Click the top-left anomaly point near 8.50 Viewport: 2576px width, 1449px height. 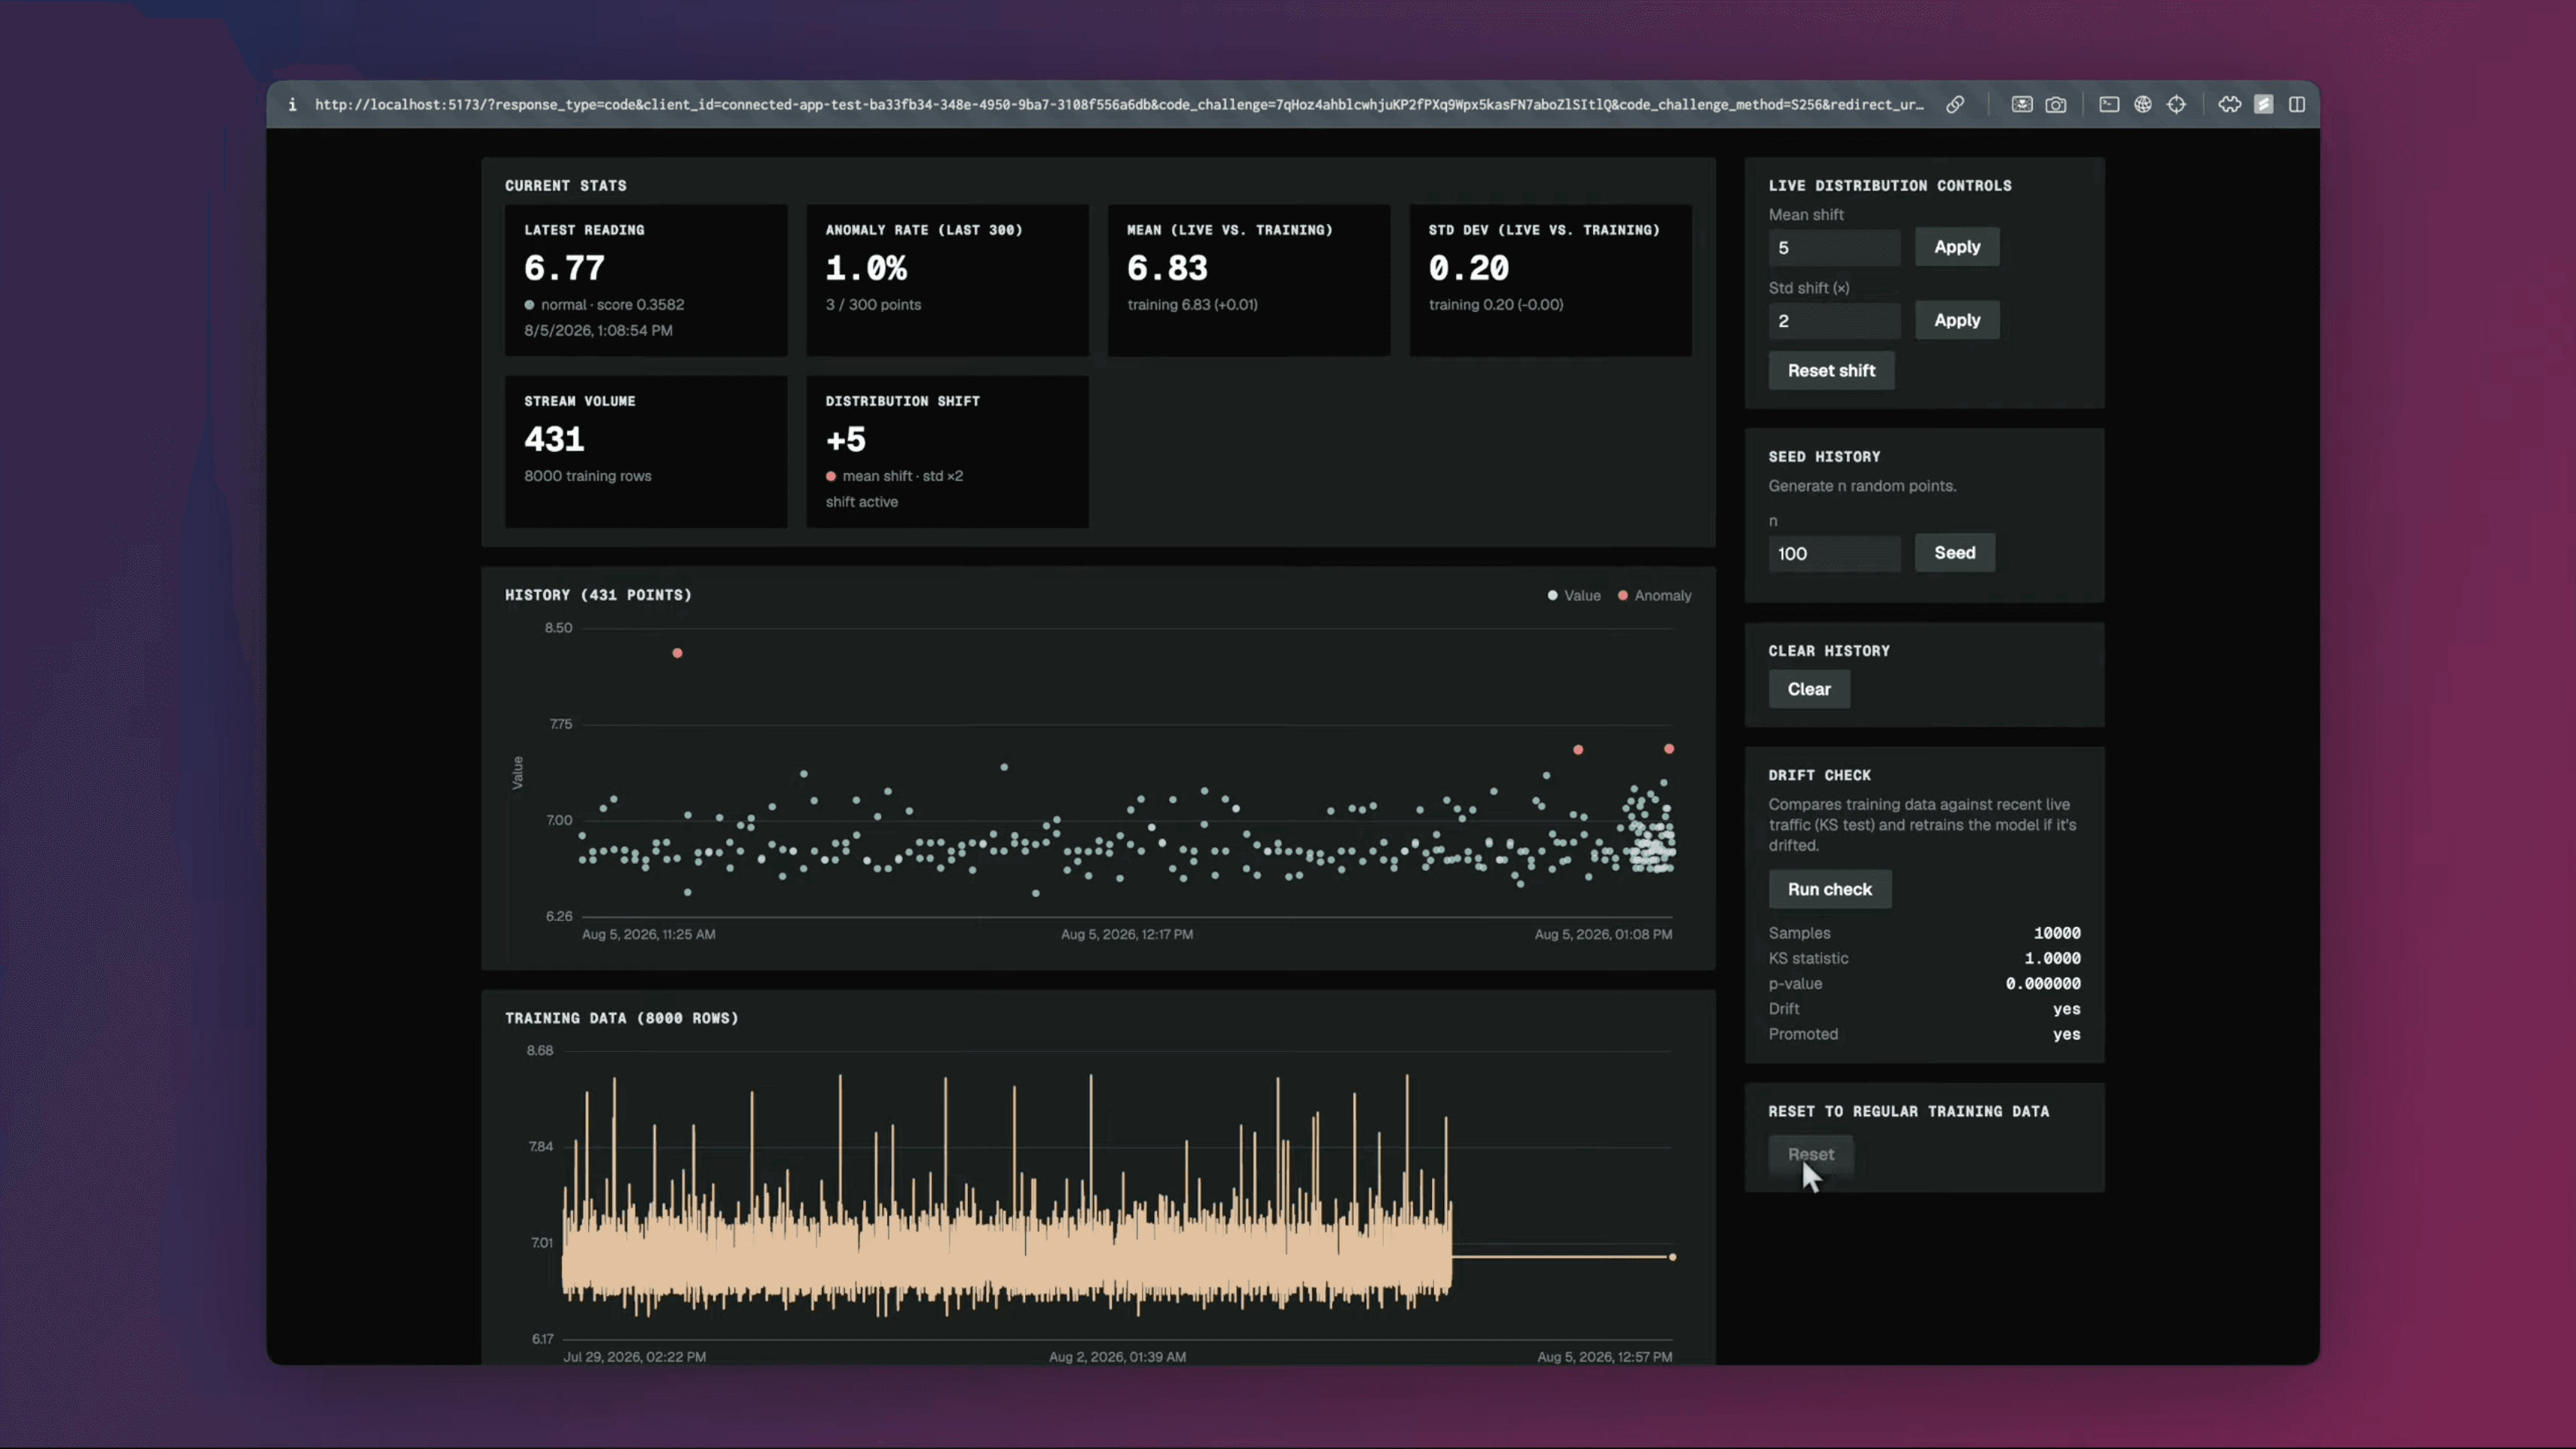[x=677, y=653]
